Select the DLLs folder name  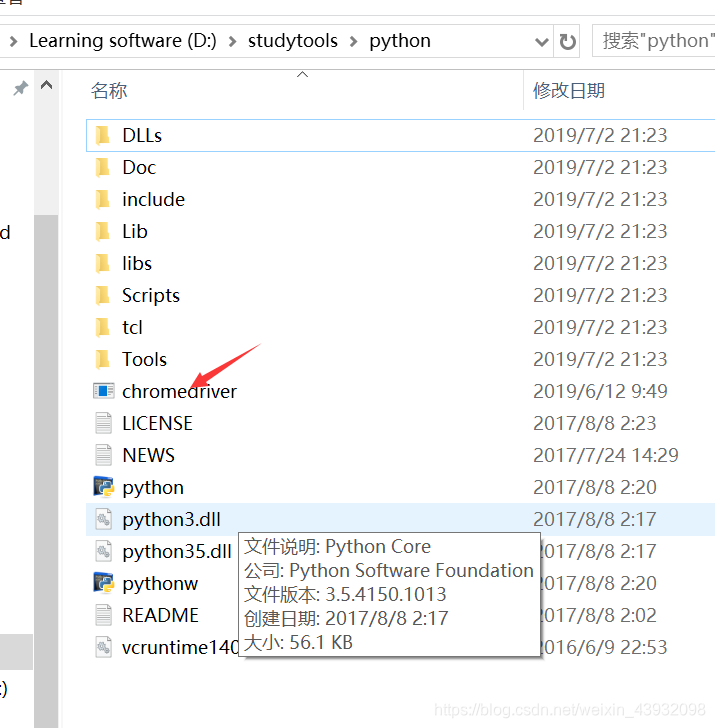point(142,136)
